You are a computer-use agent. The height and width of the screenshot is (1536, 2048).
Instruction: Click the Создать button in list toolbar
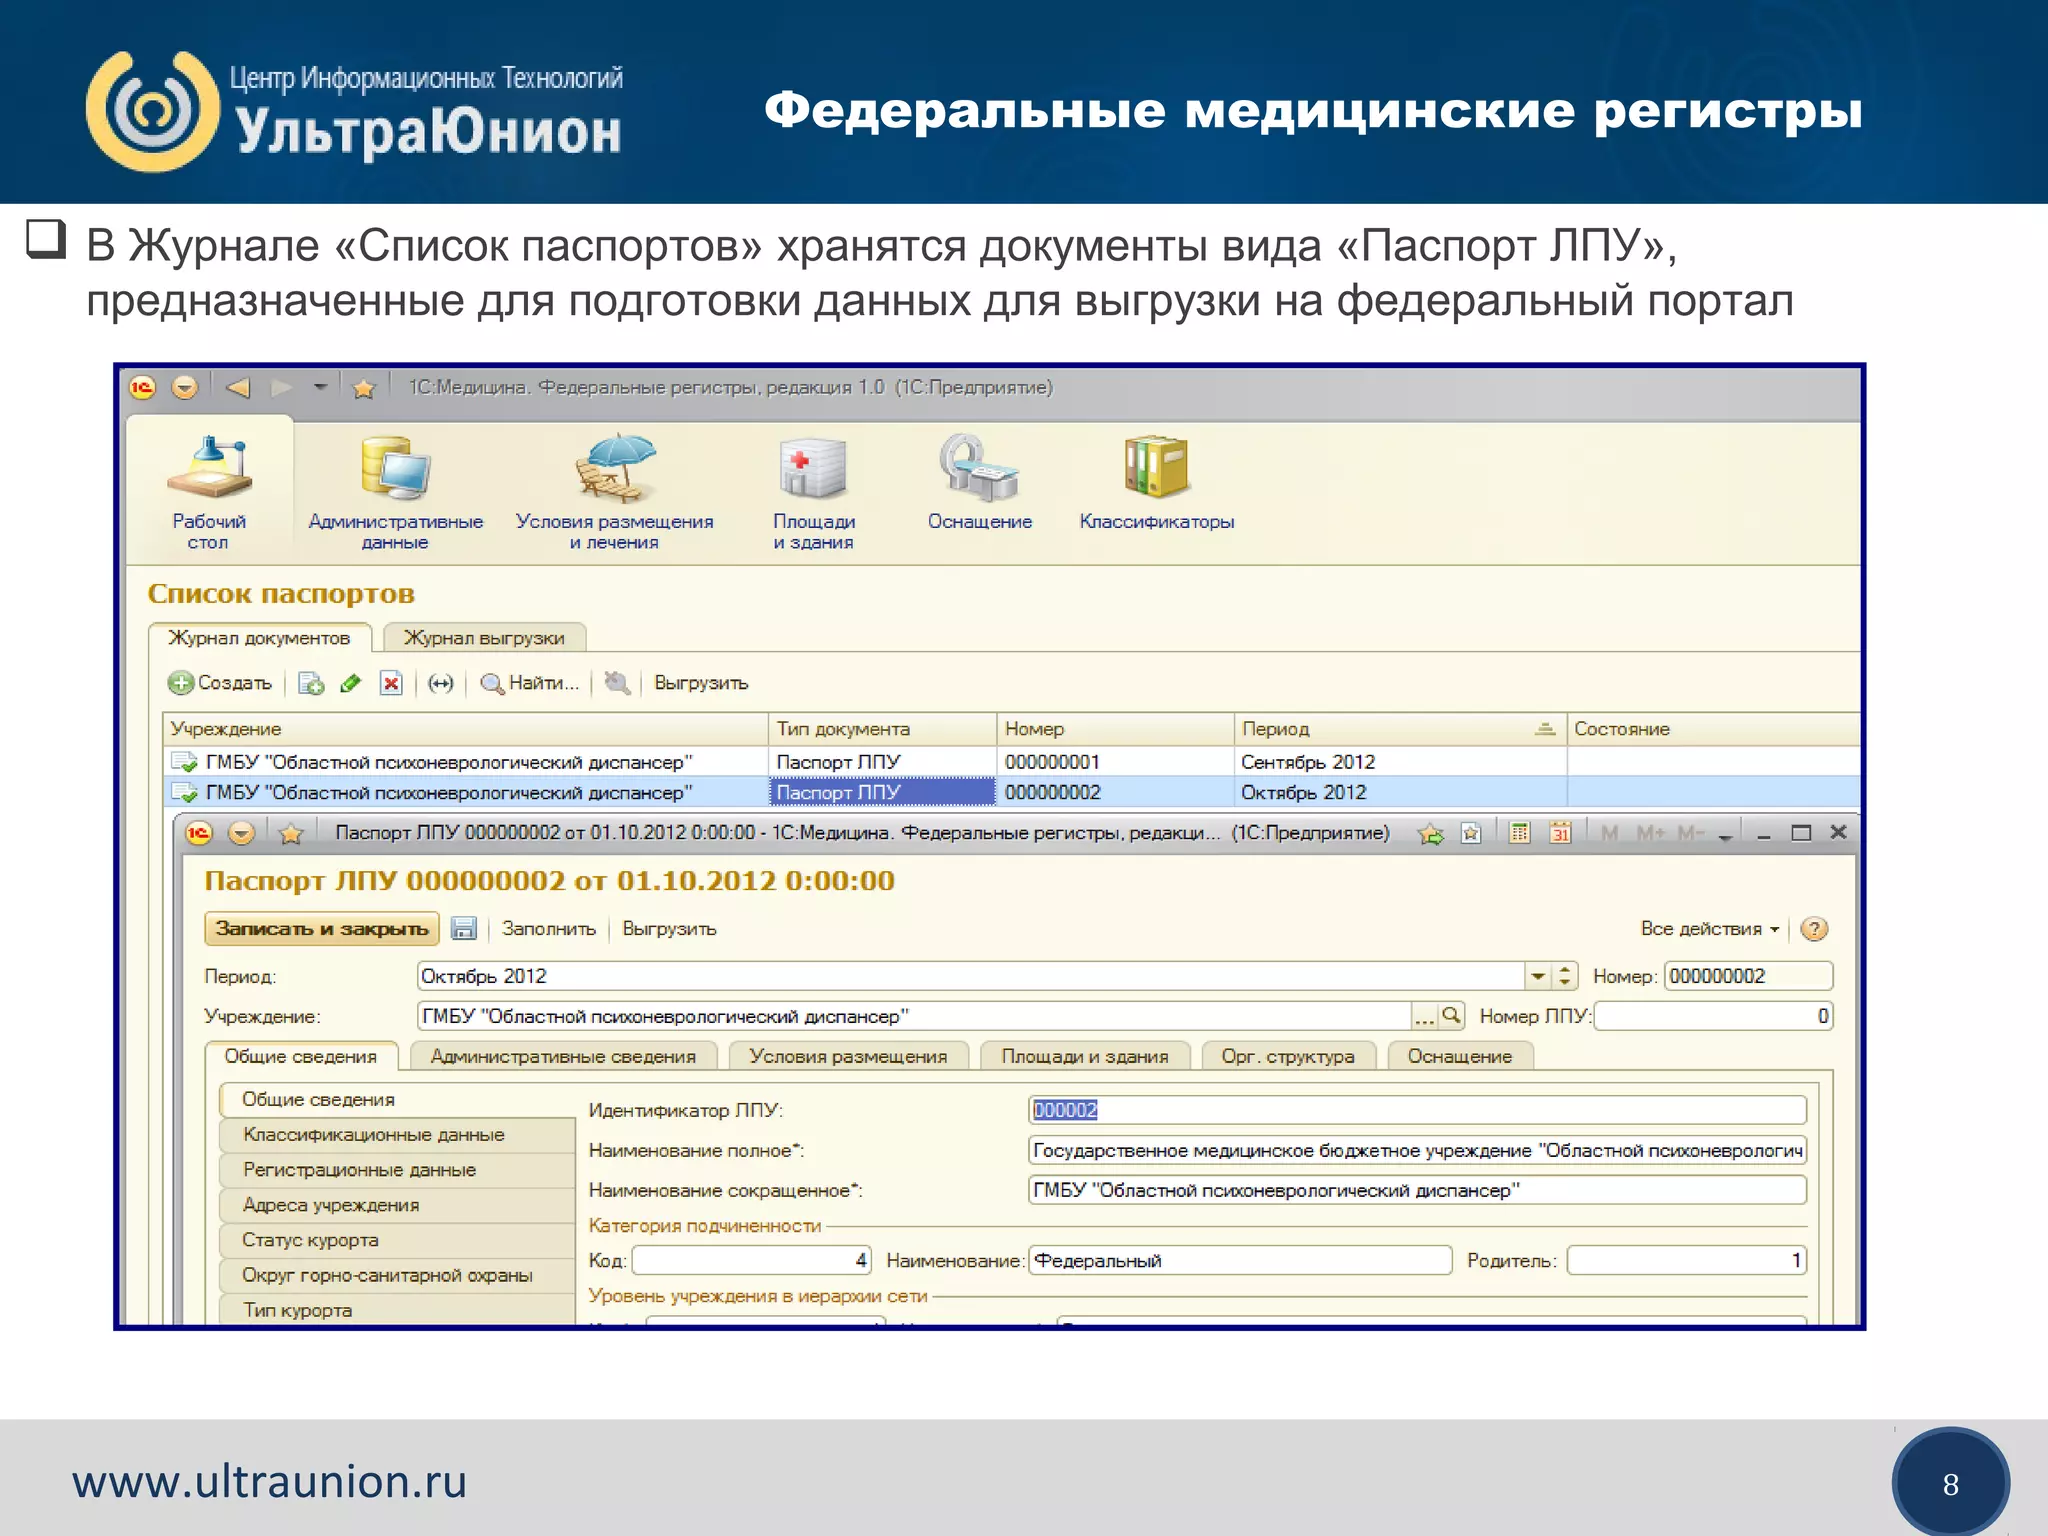(220, 683)
